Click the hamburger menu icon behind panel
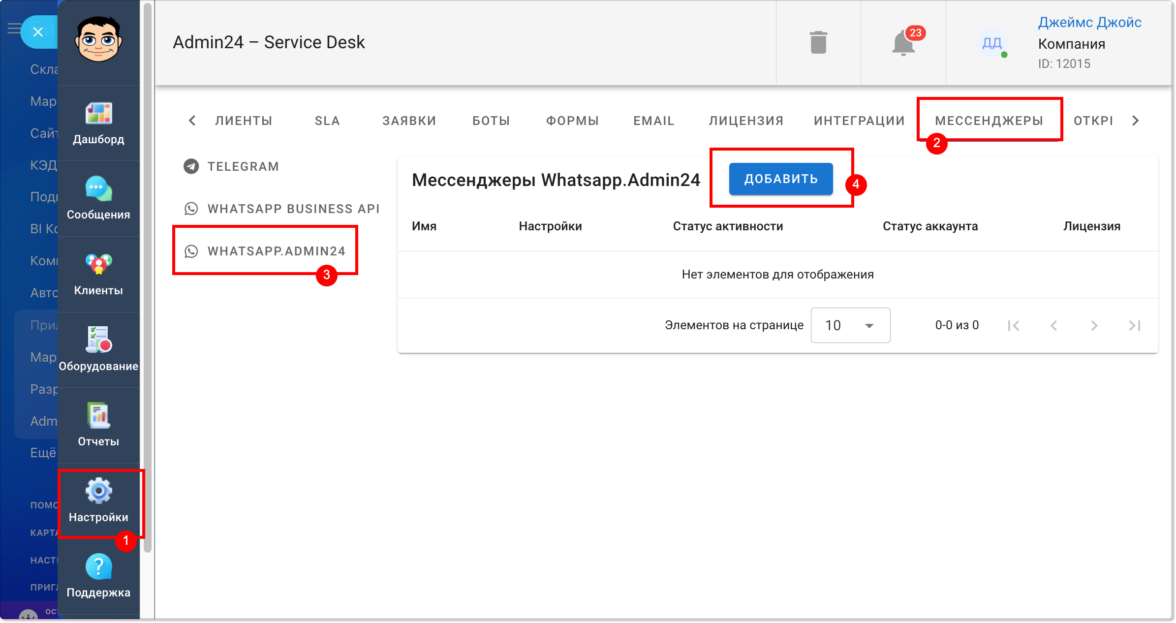The image size is (1176, 623). click(x=13, y=28)
